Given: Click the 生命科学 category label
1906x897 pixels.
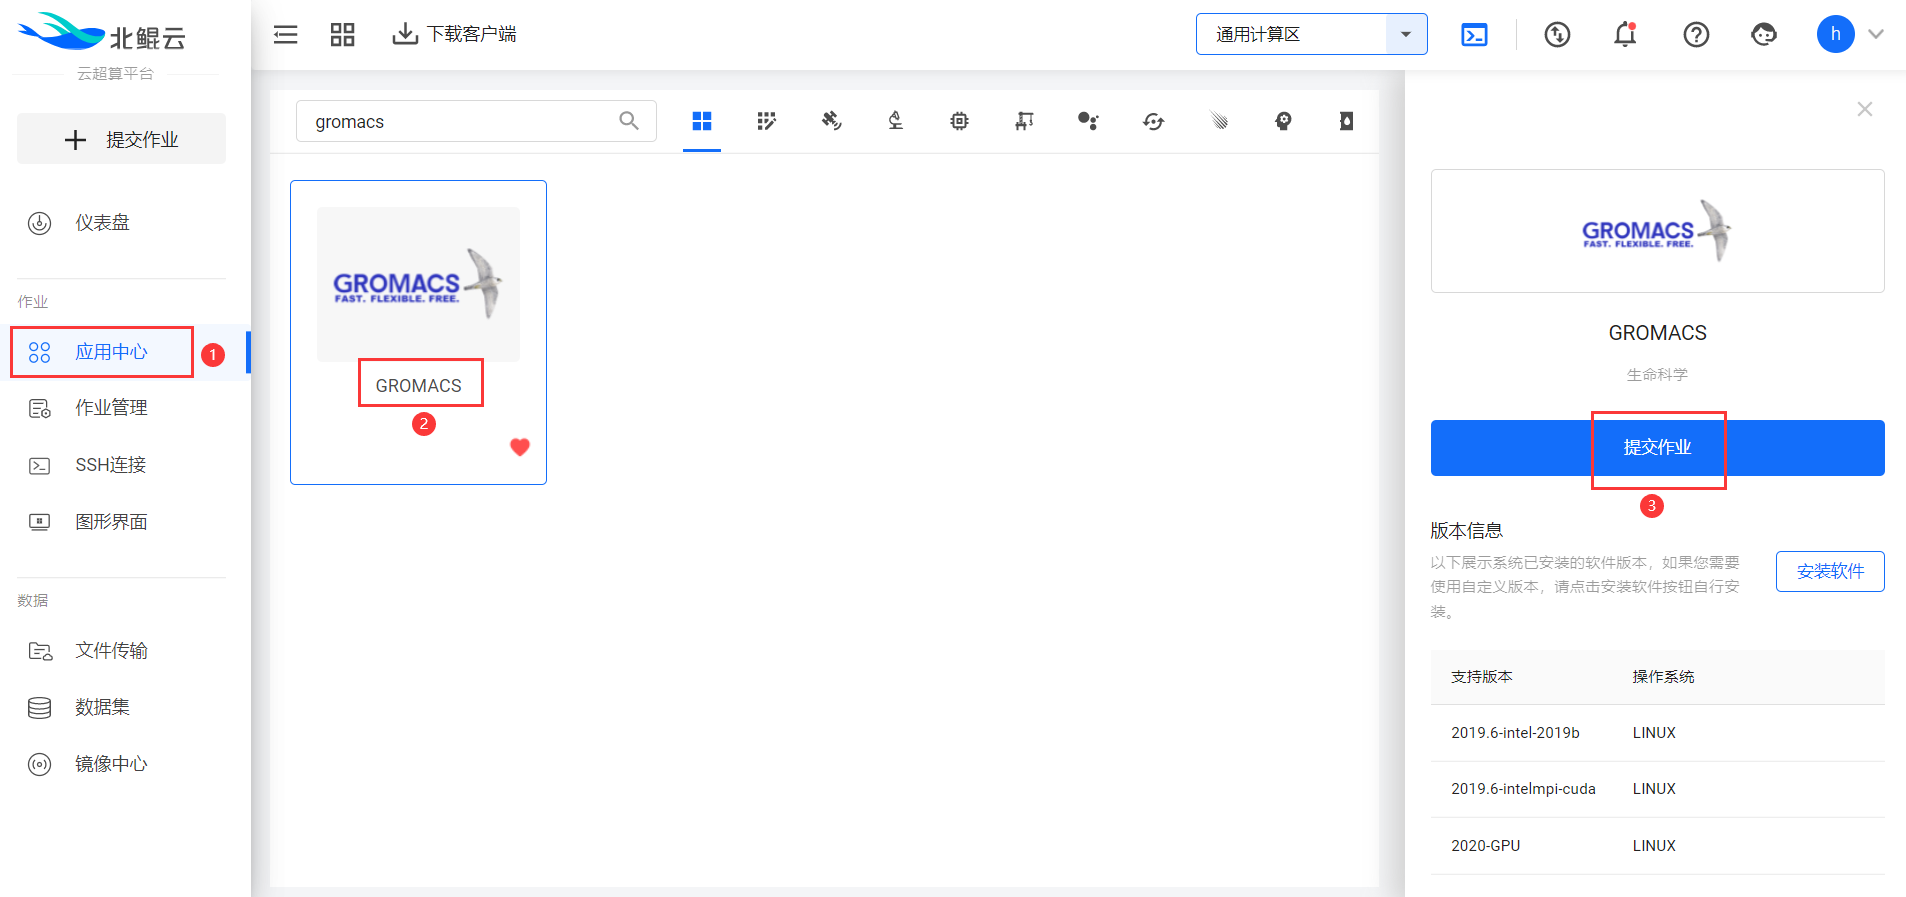Looking at the screenshot, I should coord(1657,375).
